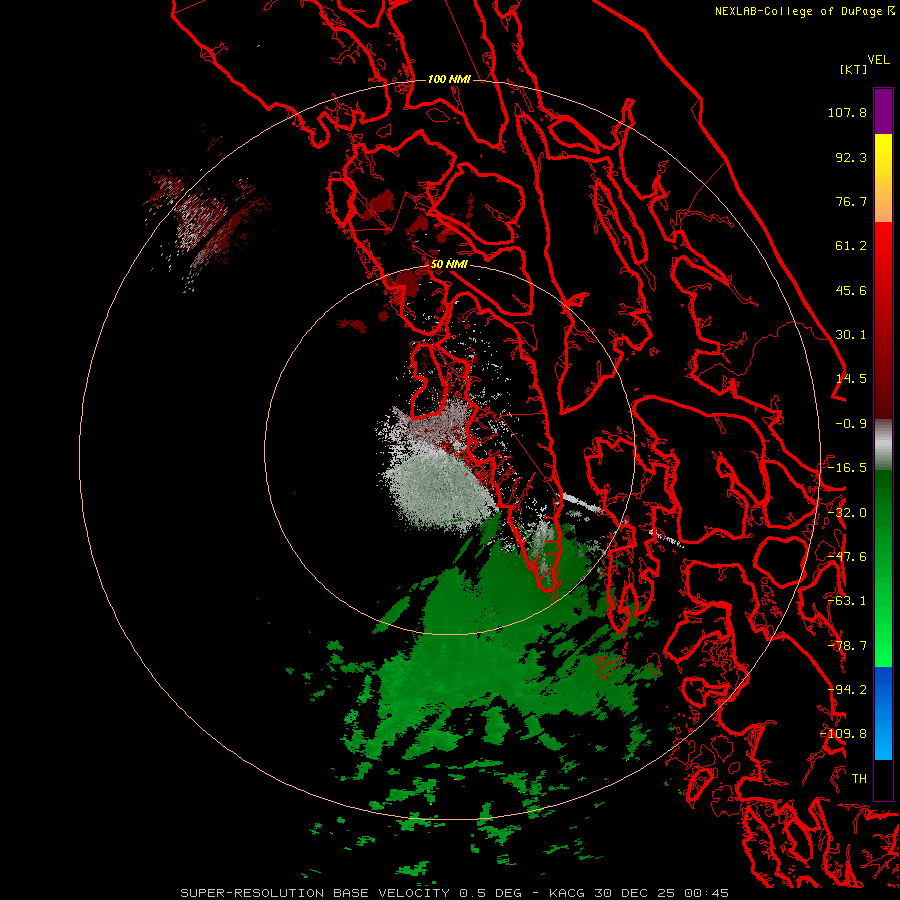The image size is (900, 900).
Task: Click the 30.1 velocity scale value
Action: pos(851,335)
